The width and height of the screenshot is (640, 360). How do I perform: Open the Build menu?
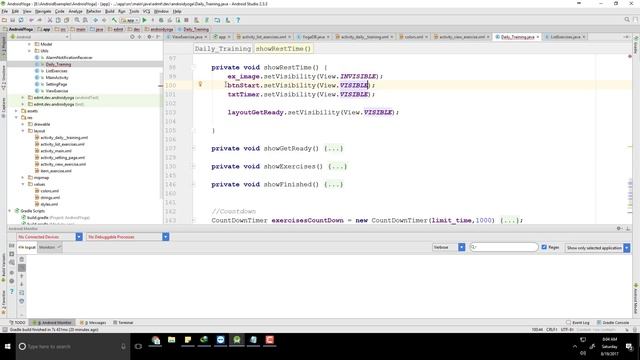[x=110, y=11]
